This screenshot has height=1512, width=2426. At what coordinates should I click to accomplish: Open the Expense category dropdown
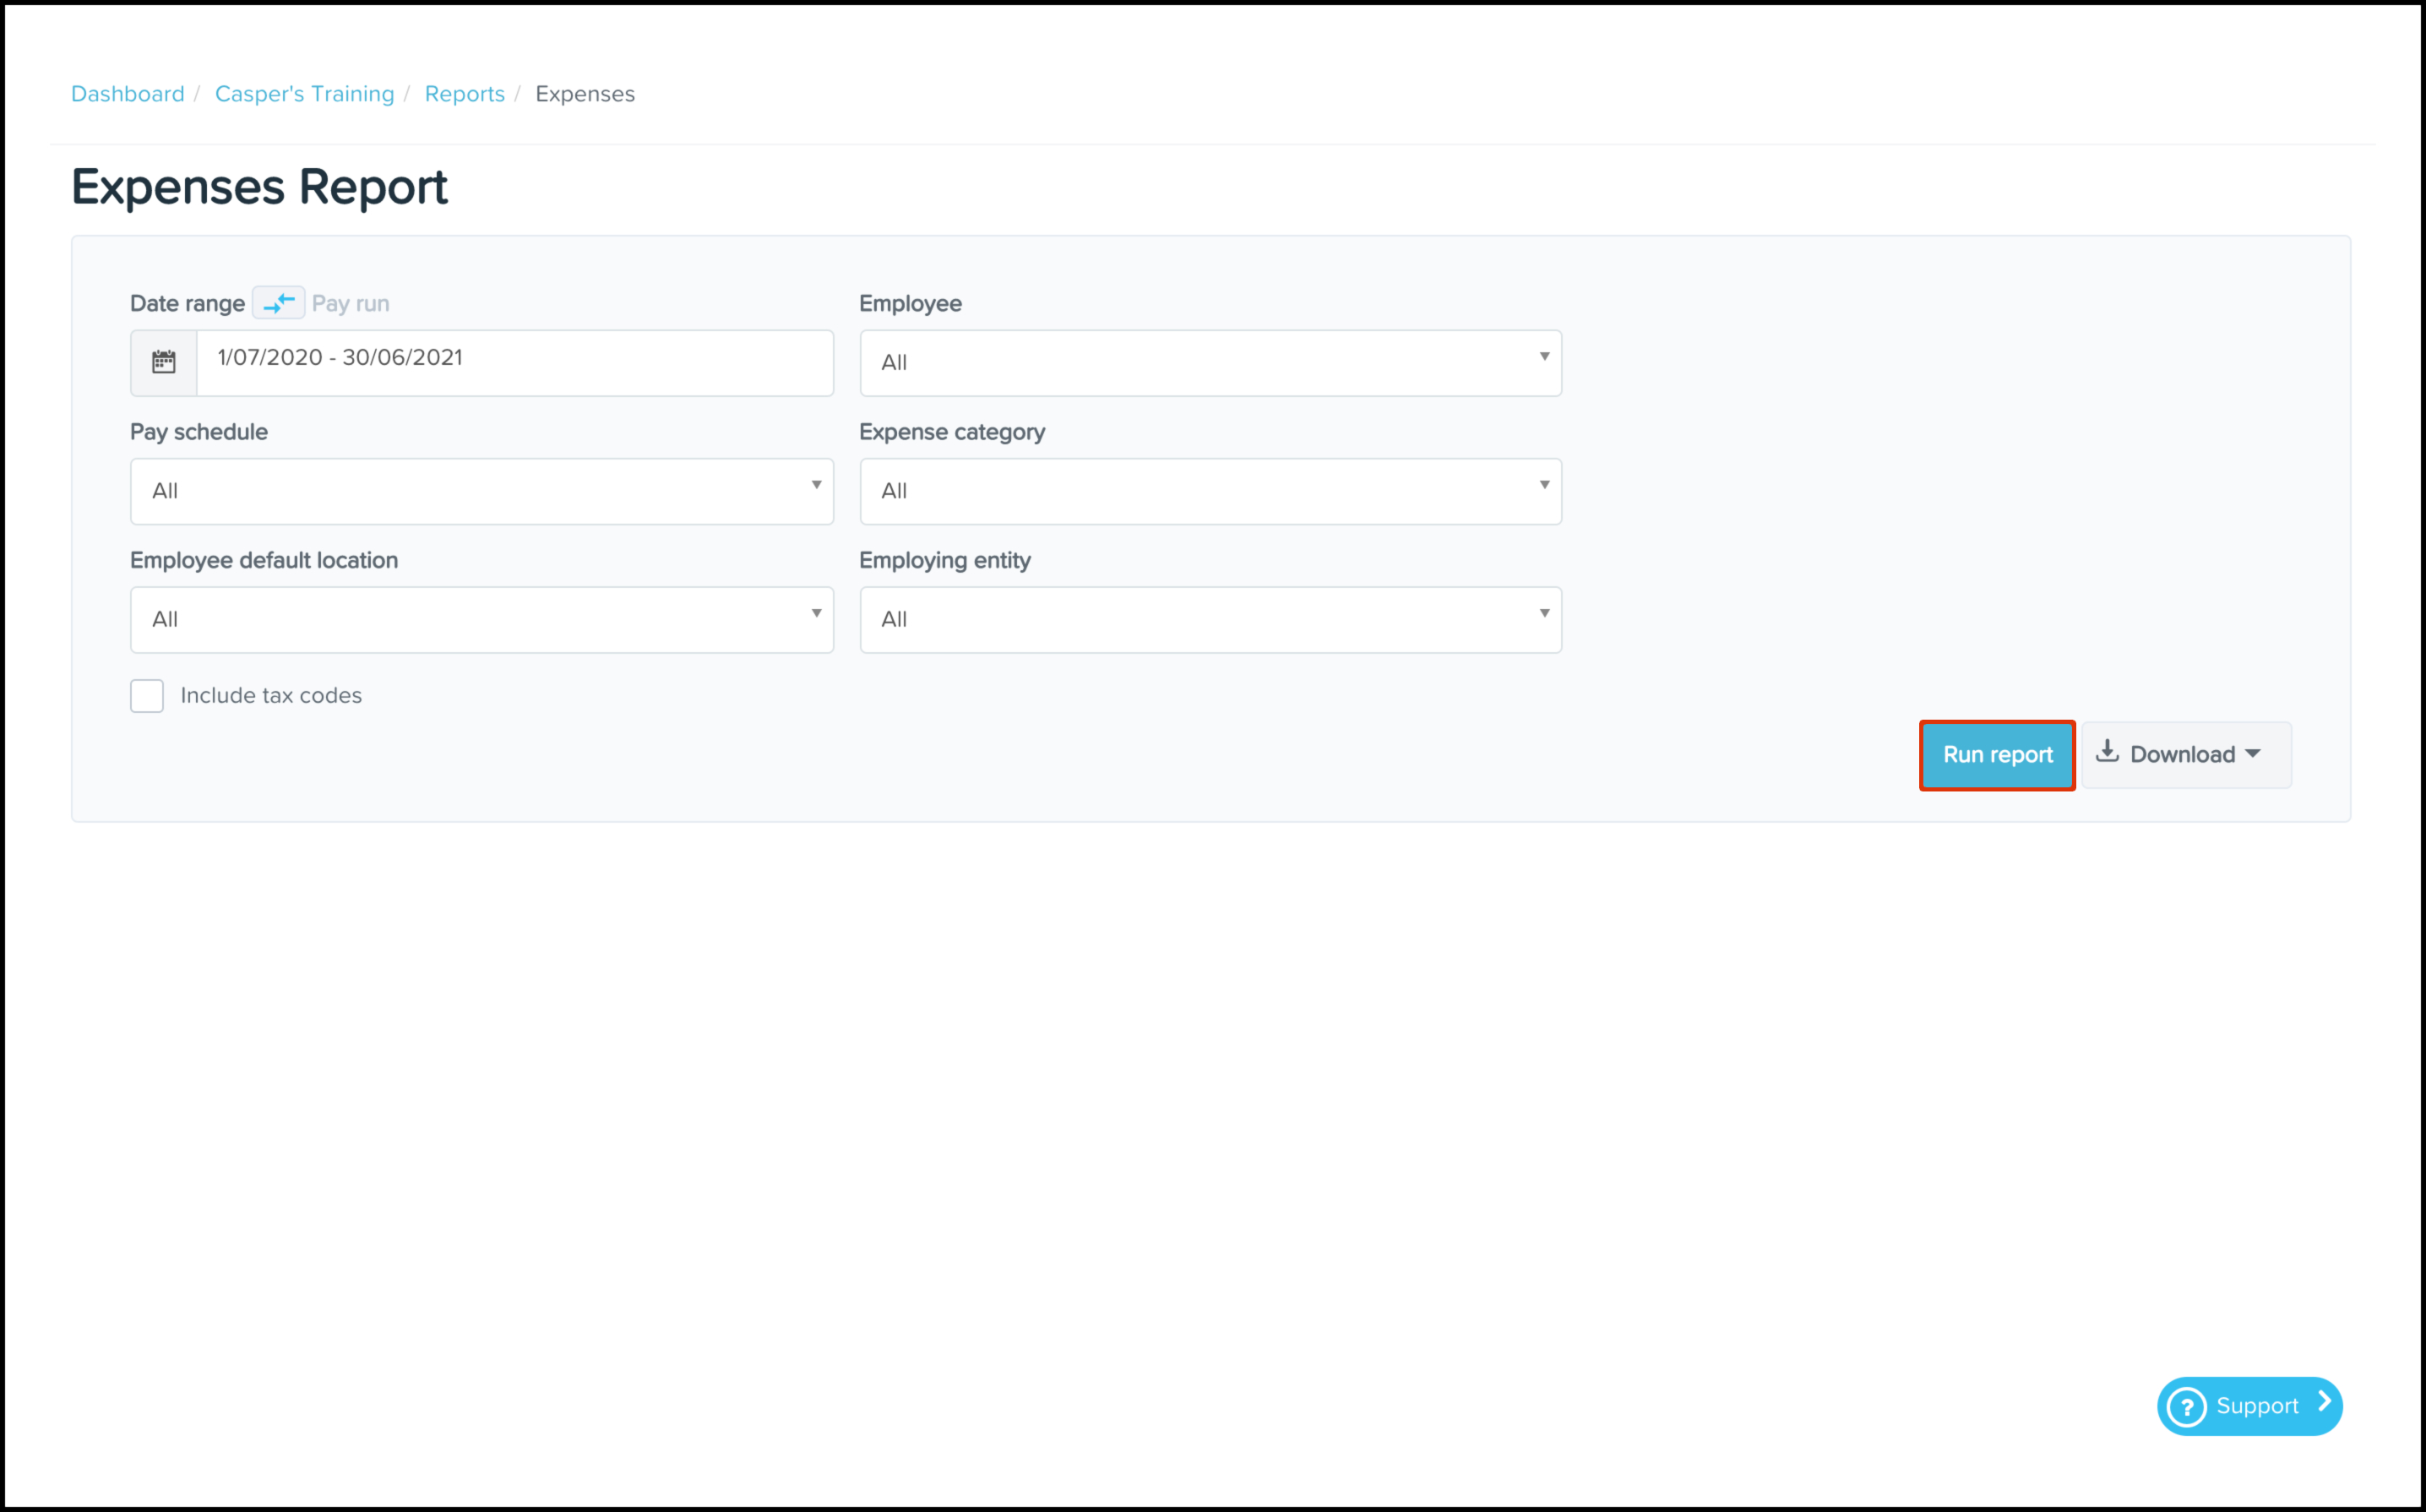[1210, 491]
